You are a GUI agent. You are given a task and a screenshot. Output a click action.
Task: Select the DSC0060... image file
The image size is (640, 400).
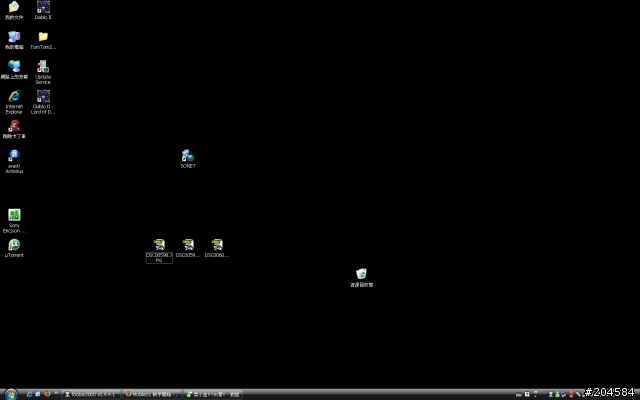click(x=217, y=248)
